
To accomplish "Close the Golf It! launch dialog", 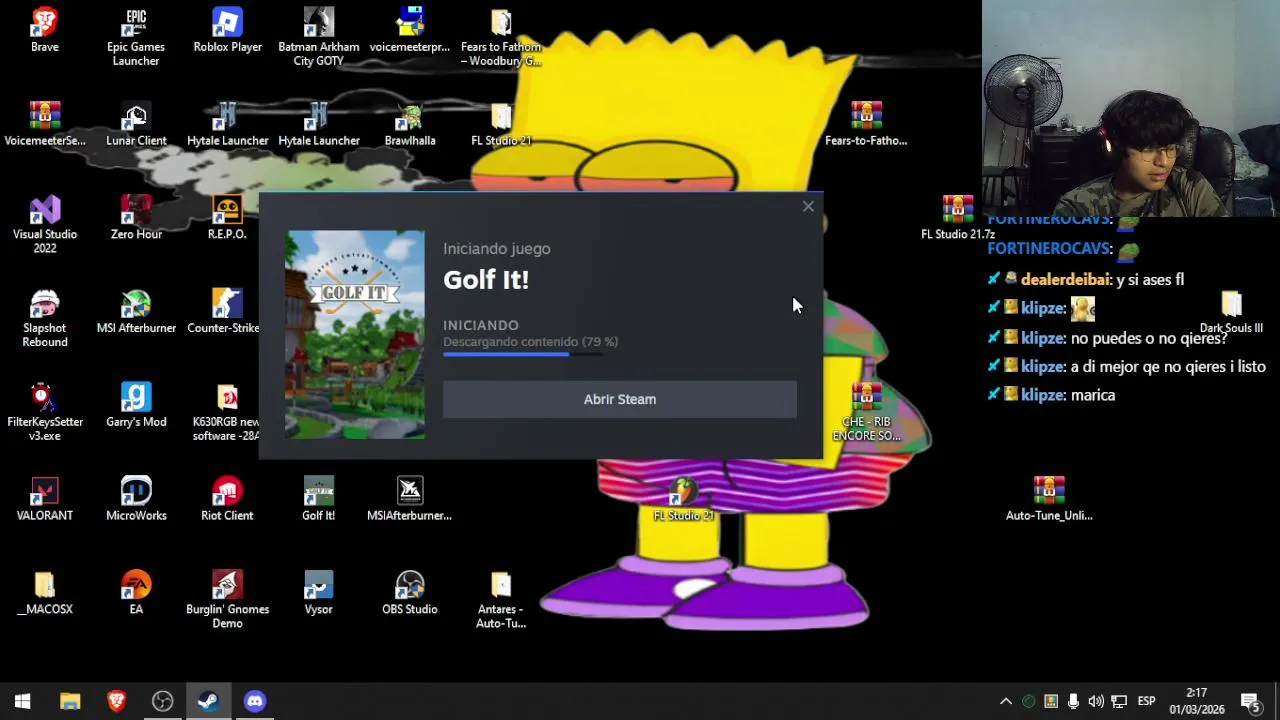I will [808, 207].
